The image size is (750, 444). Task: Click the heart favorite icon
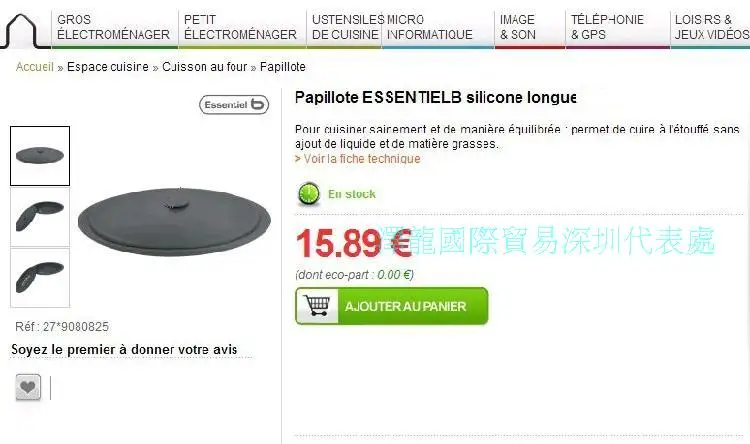click(x=28, y=387)
